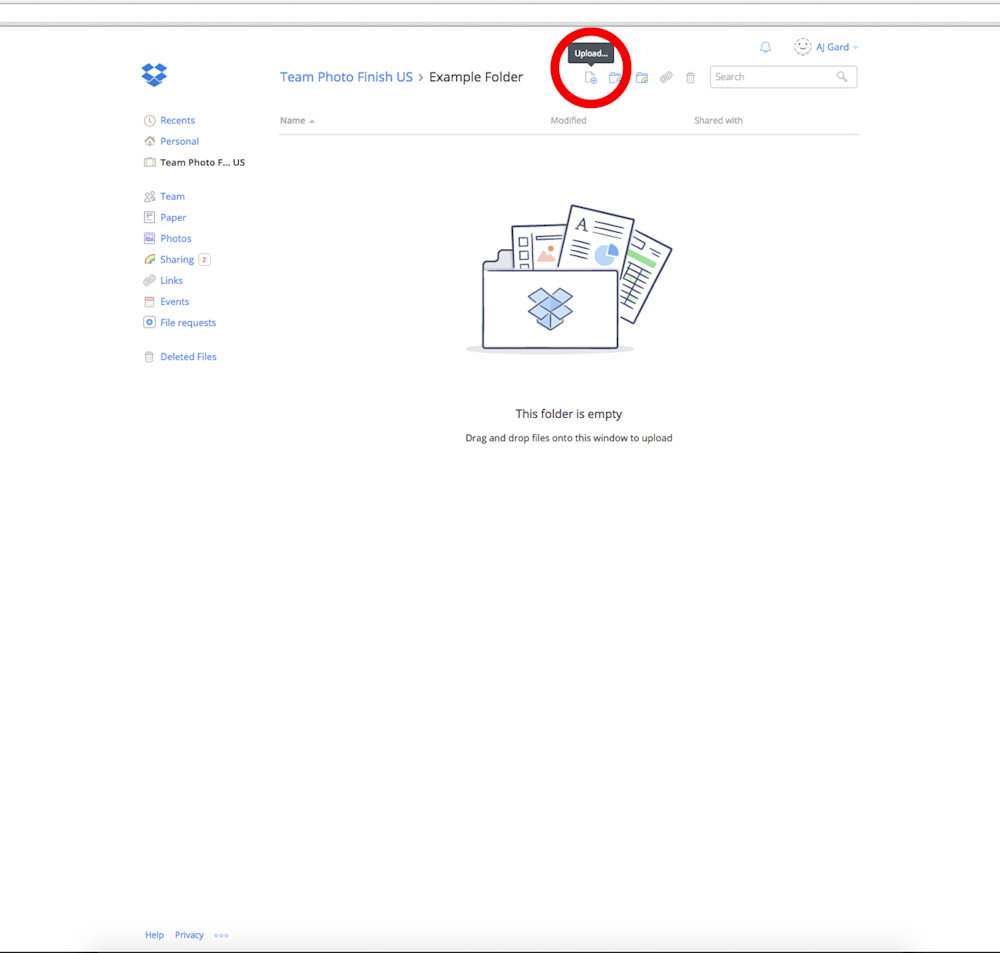1000x953 pixels.
Task: Create a new folder with the folder-plus icon
Action: 615,78
